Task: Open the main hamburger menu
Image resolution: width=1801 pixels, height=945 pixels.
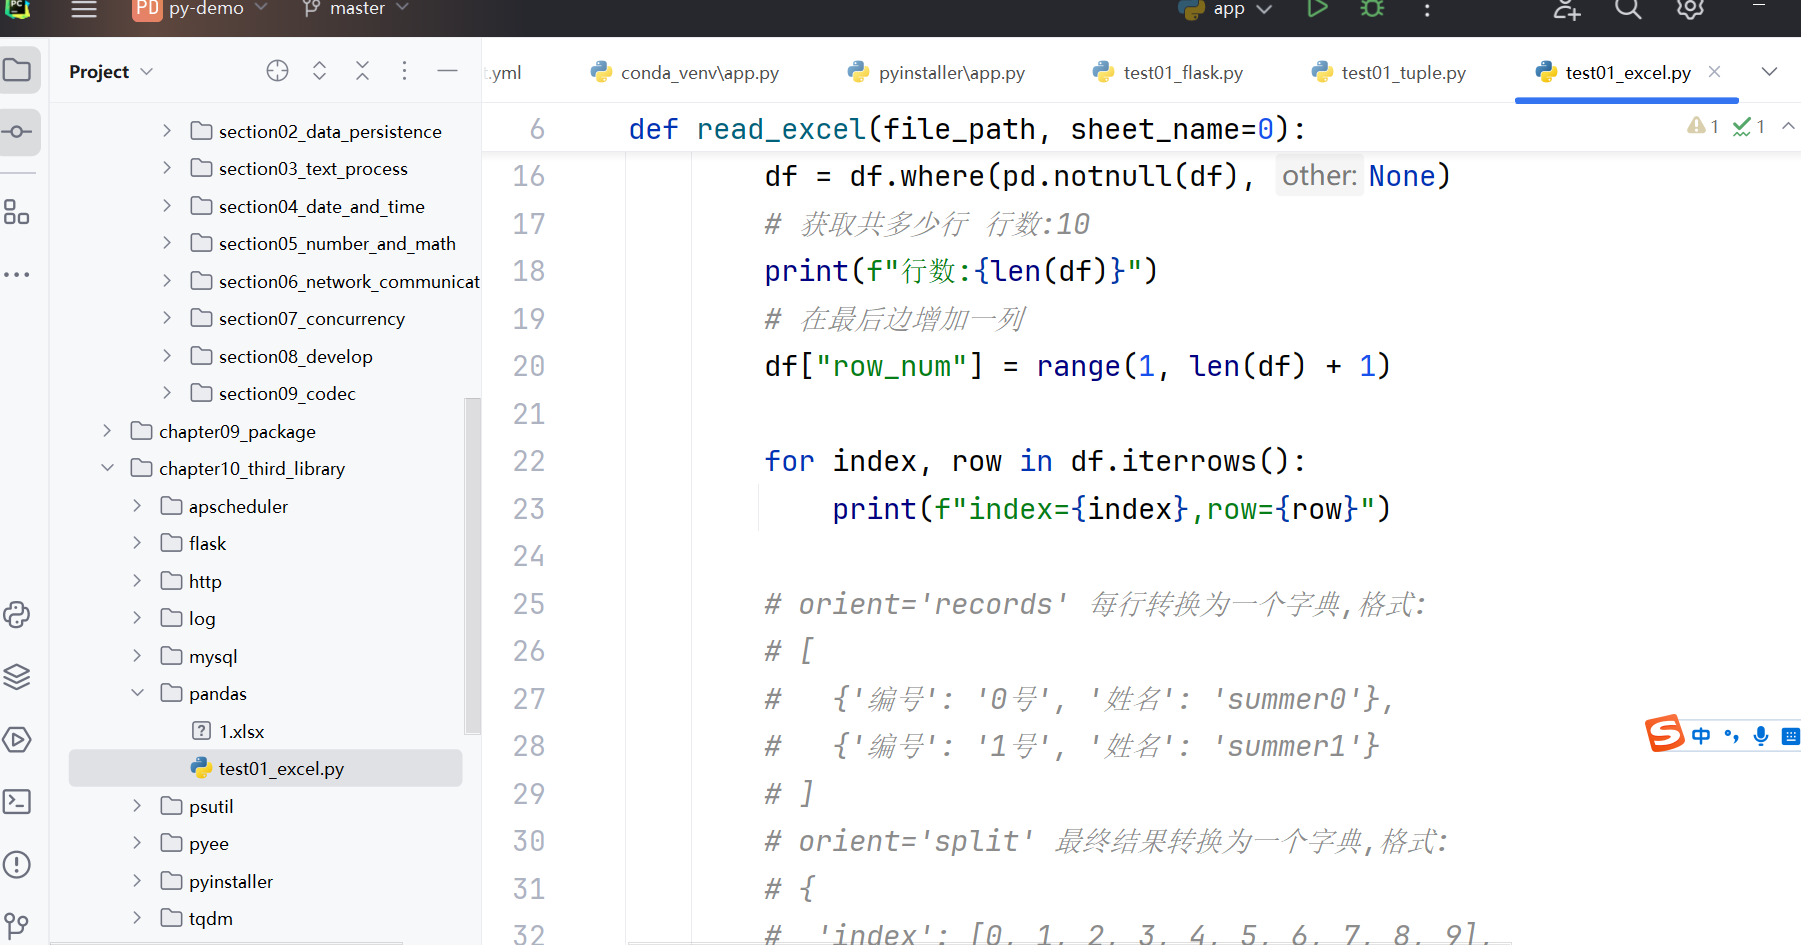Action: click(84, 9)
